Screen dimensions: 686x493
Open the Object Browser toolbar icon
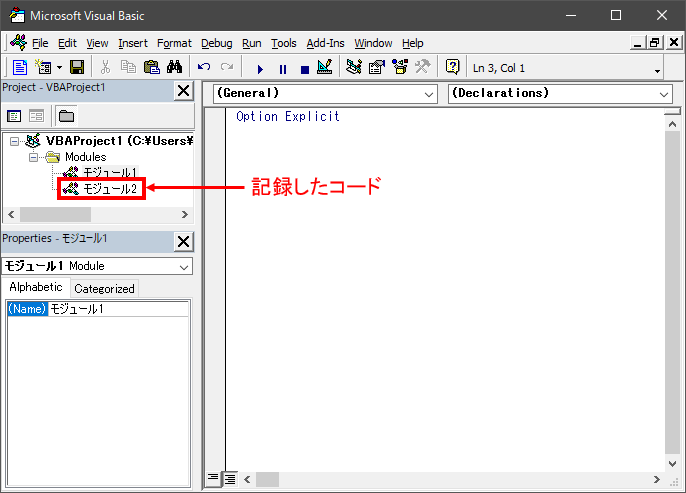point(400,67)
